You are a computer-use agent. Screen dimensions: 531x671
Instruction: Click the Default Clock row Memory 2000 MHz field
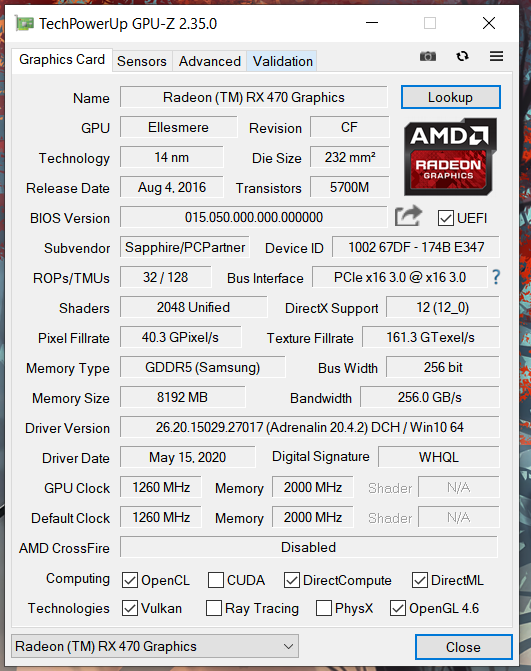click(313, 517)
